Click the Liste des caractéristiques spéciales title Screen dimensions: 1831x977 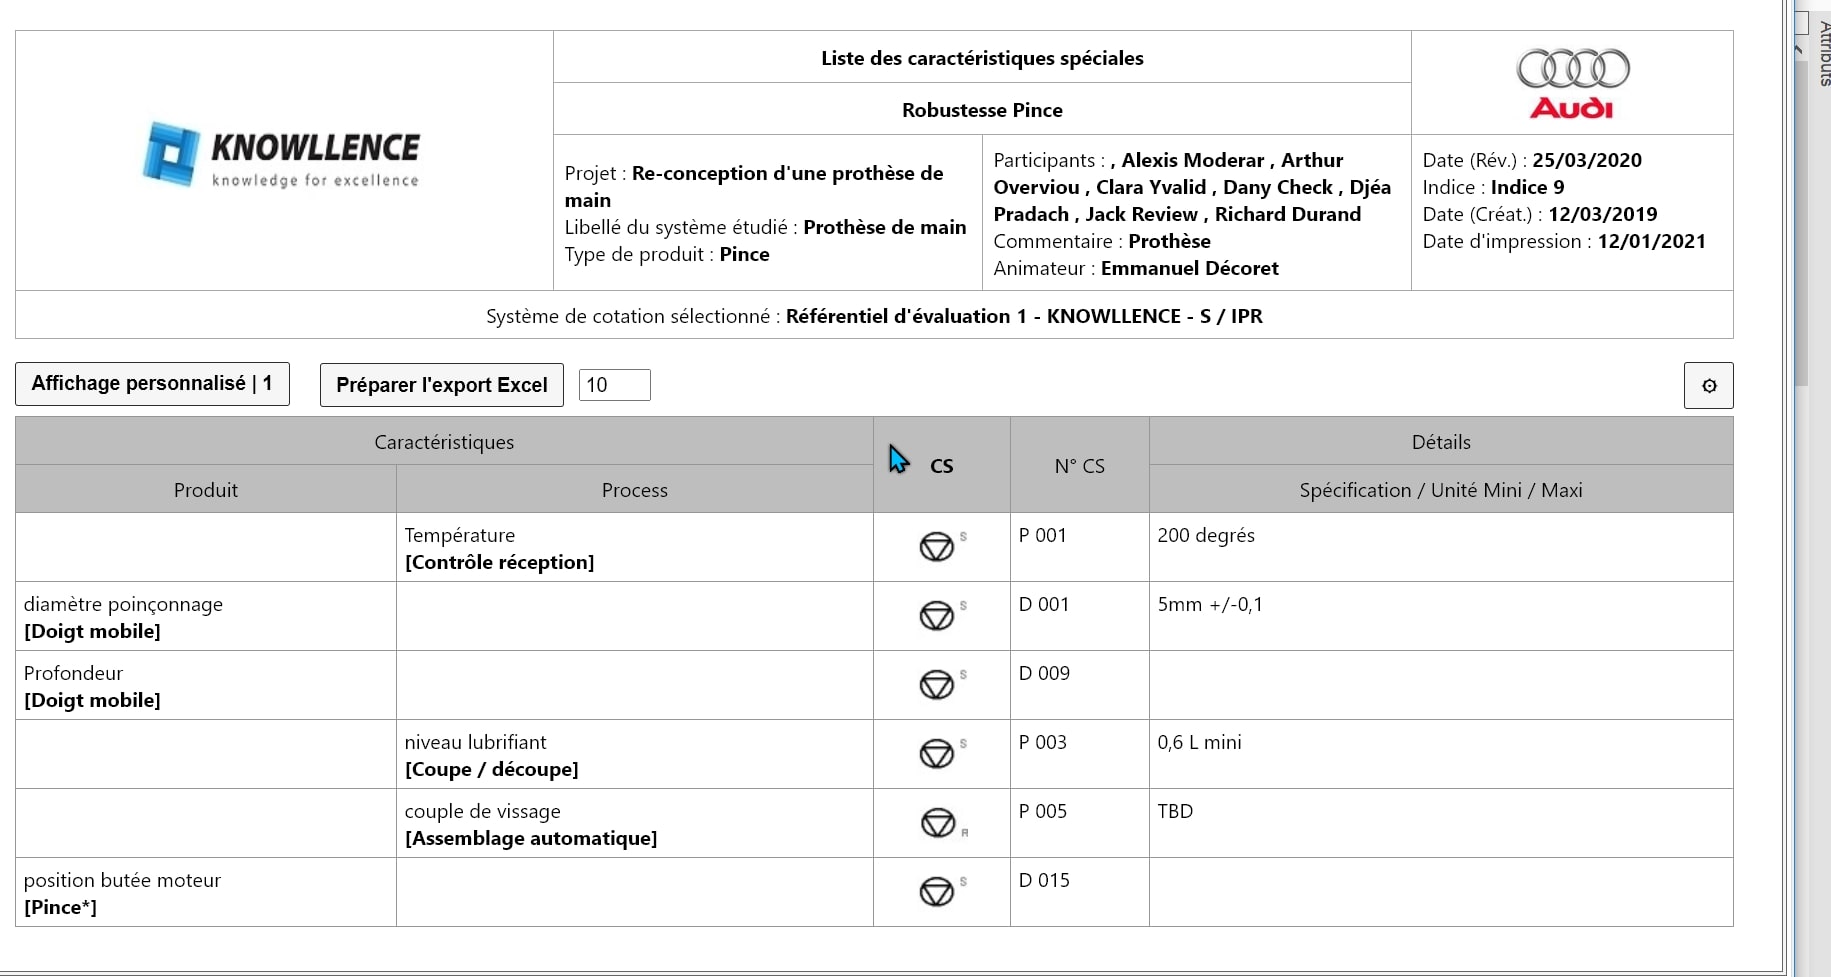[x=982, y=58]
